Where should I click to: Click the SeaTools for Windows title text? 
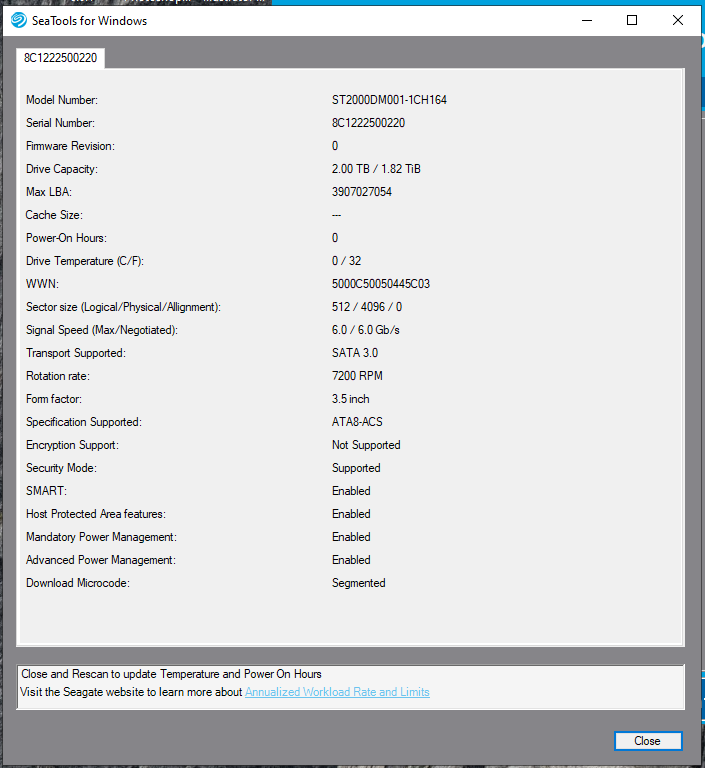pos(89,21)
